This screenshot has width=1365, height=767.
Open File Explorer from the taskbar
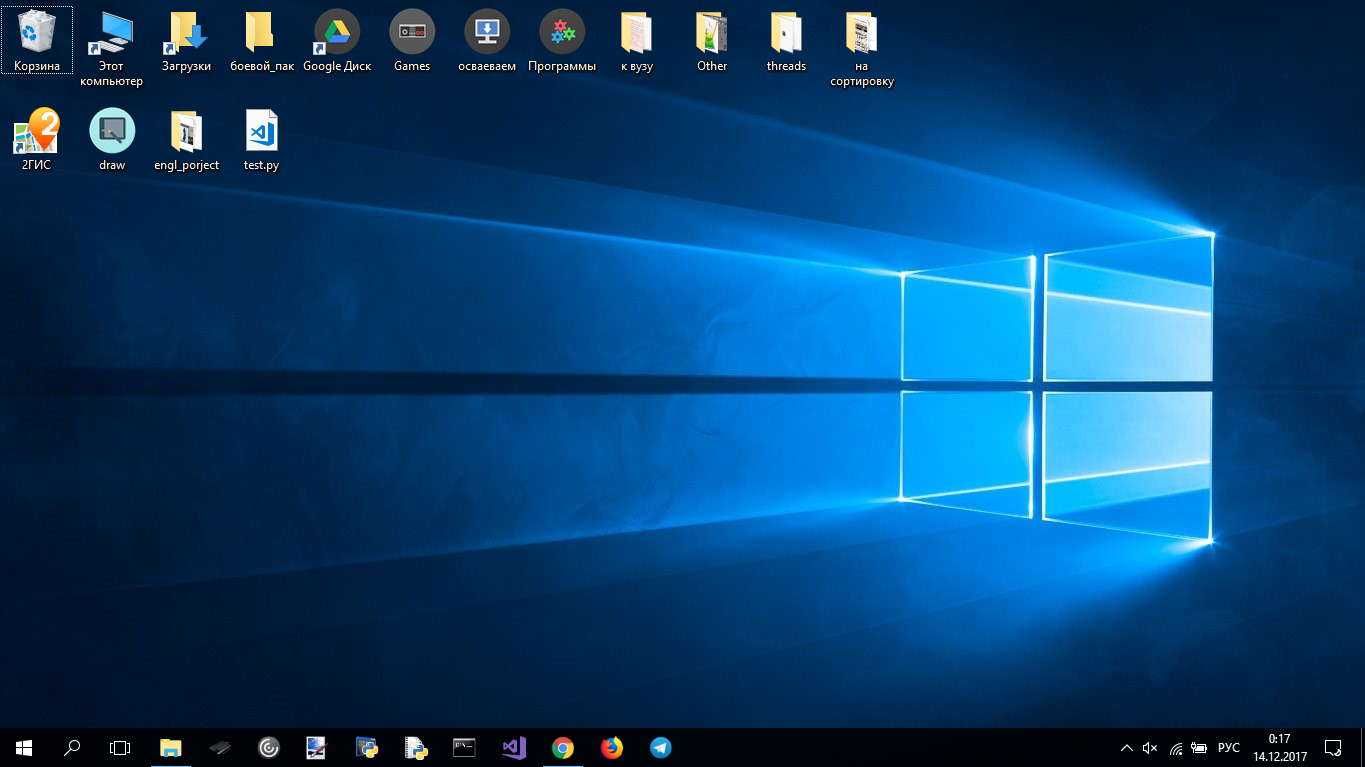(171, 747)
